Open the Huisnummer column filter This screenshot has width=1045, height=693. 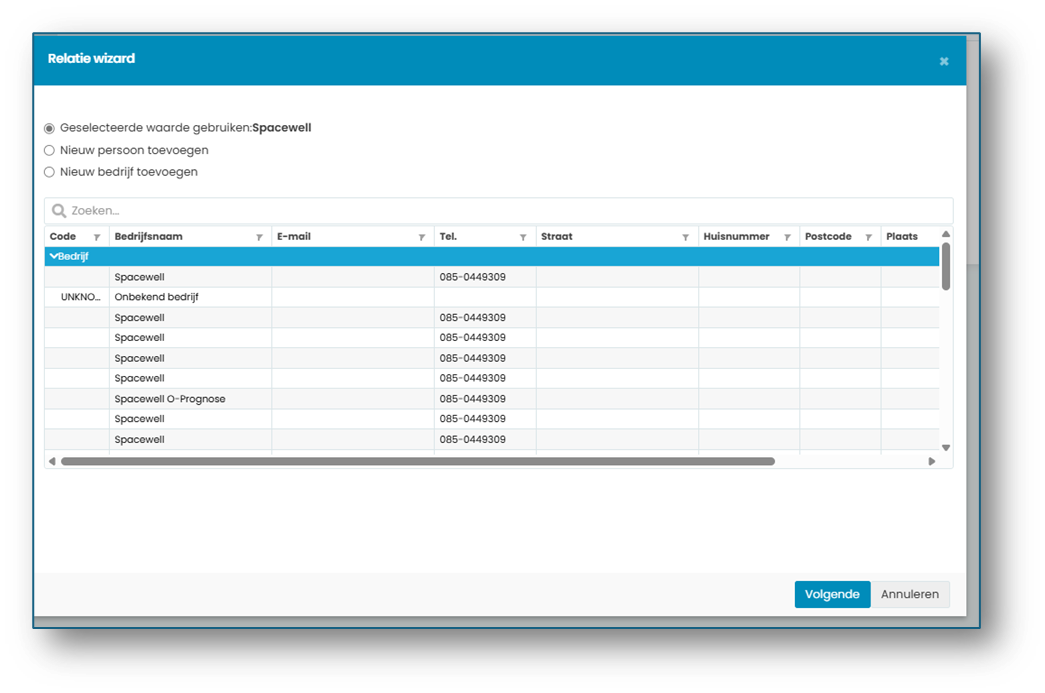787,237
